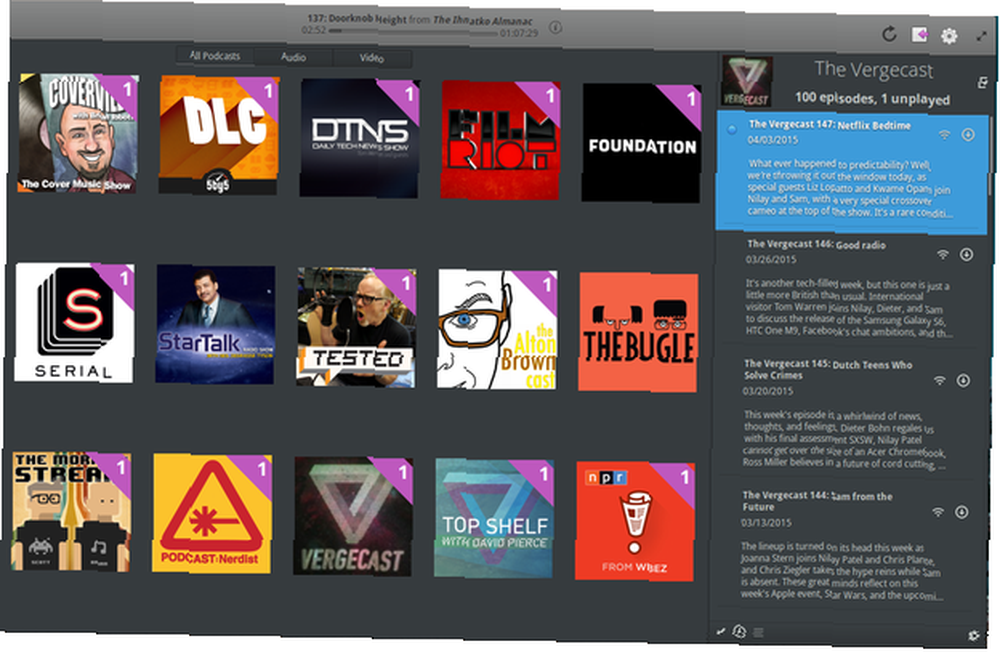Click the 03/26/2015 episode date

click(771, 259)
